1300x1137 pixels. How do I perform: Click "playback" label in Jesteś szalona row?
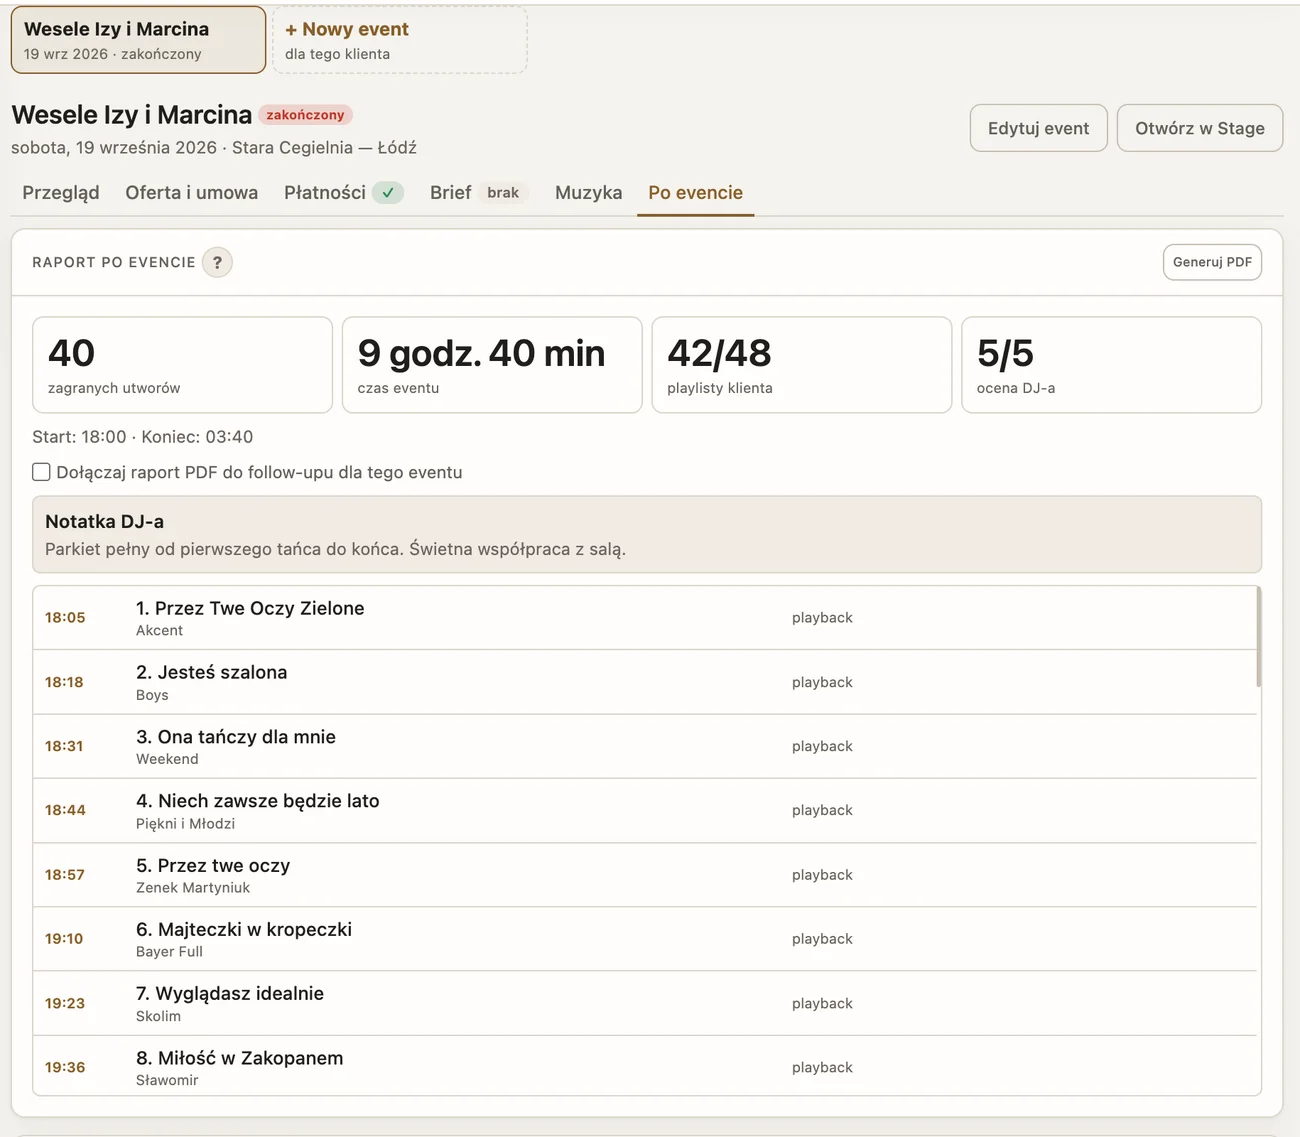pos(822,682)
